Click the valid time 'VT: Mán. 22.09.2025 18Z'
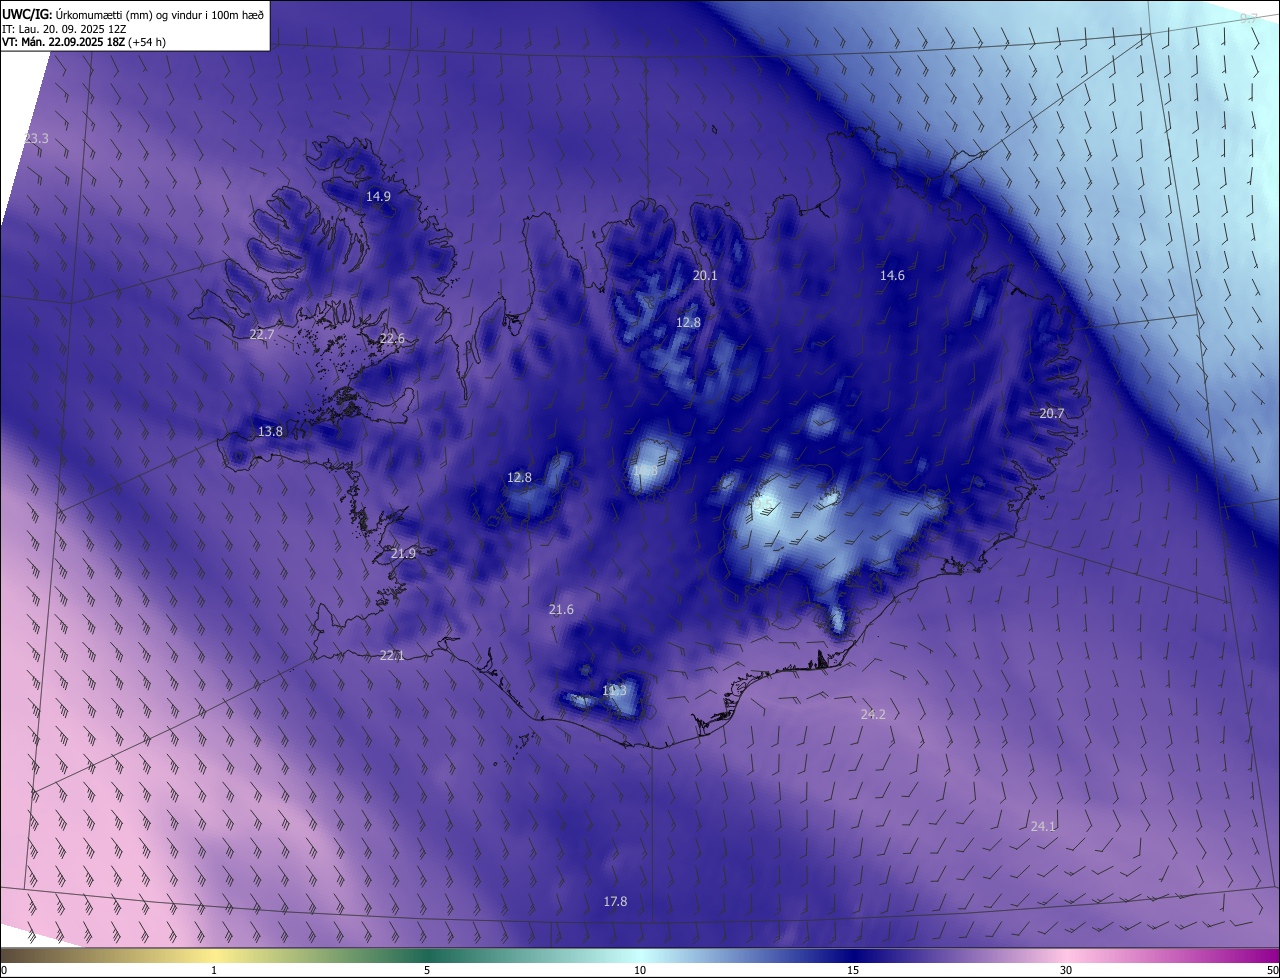This screenshot has height=978, width=1280. coord(62,42)
